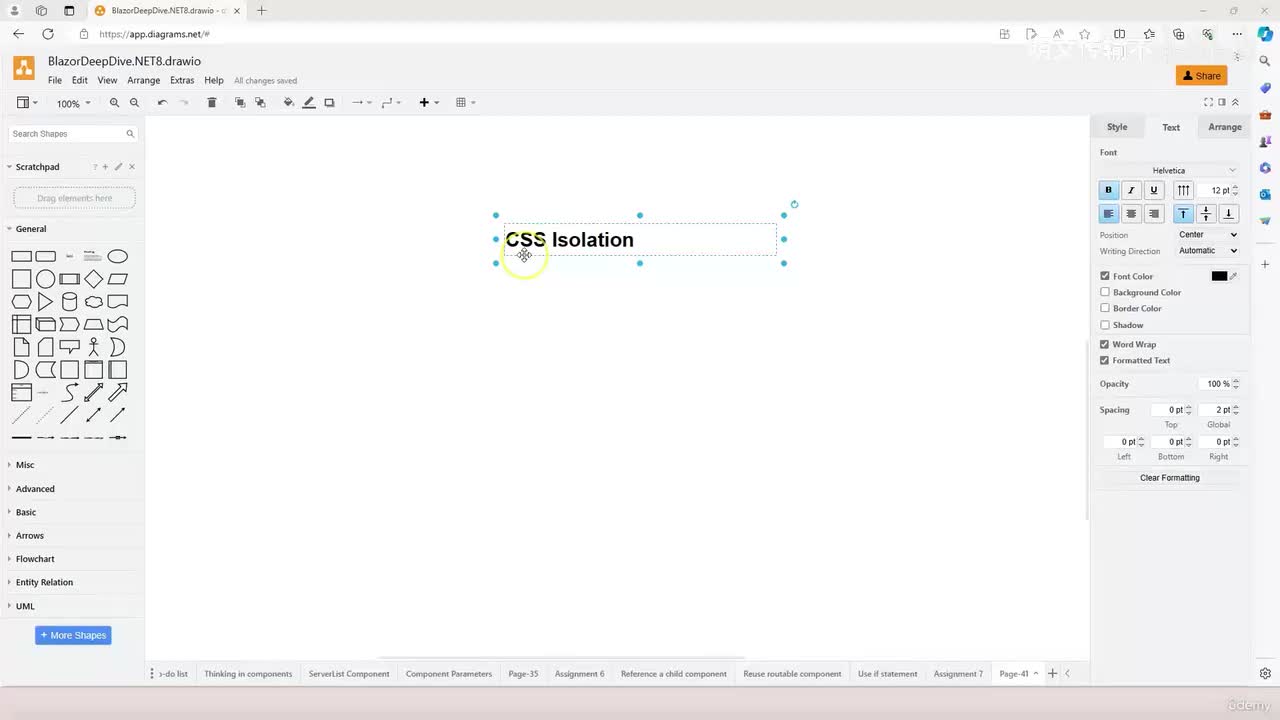The width and height of the screenshot is (1280, 720).
Task: Open the Writing Direction dropdown
Action: 1208,251
